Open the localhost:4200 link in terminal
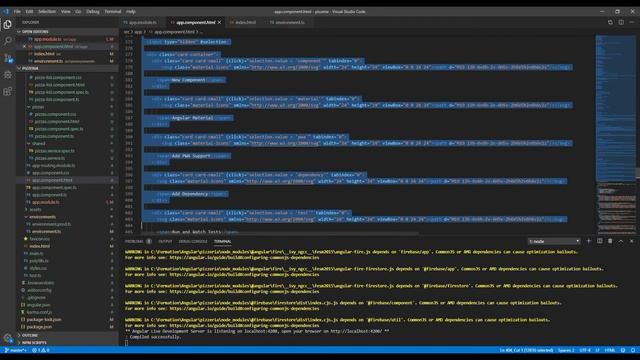The width and height of the screenshot is (640, 360). (x=356, y=331)
